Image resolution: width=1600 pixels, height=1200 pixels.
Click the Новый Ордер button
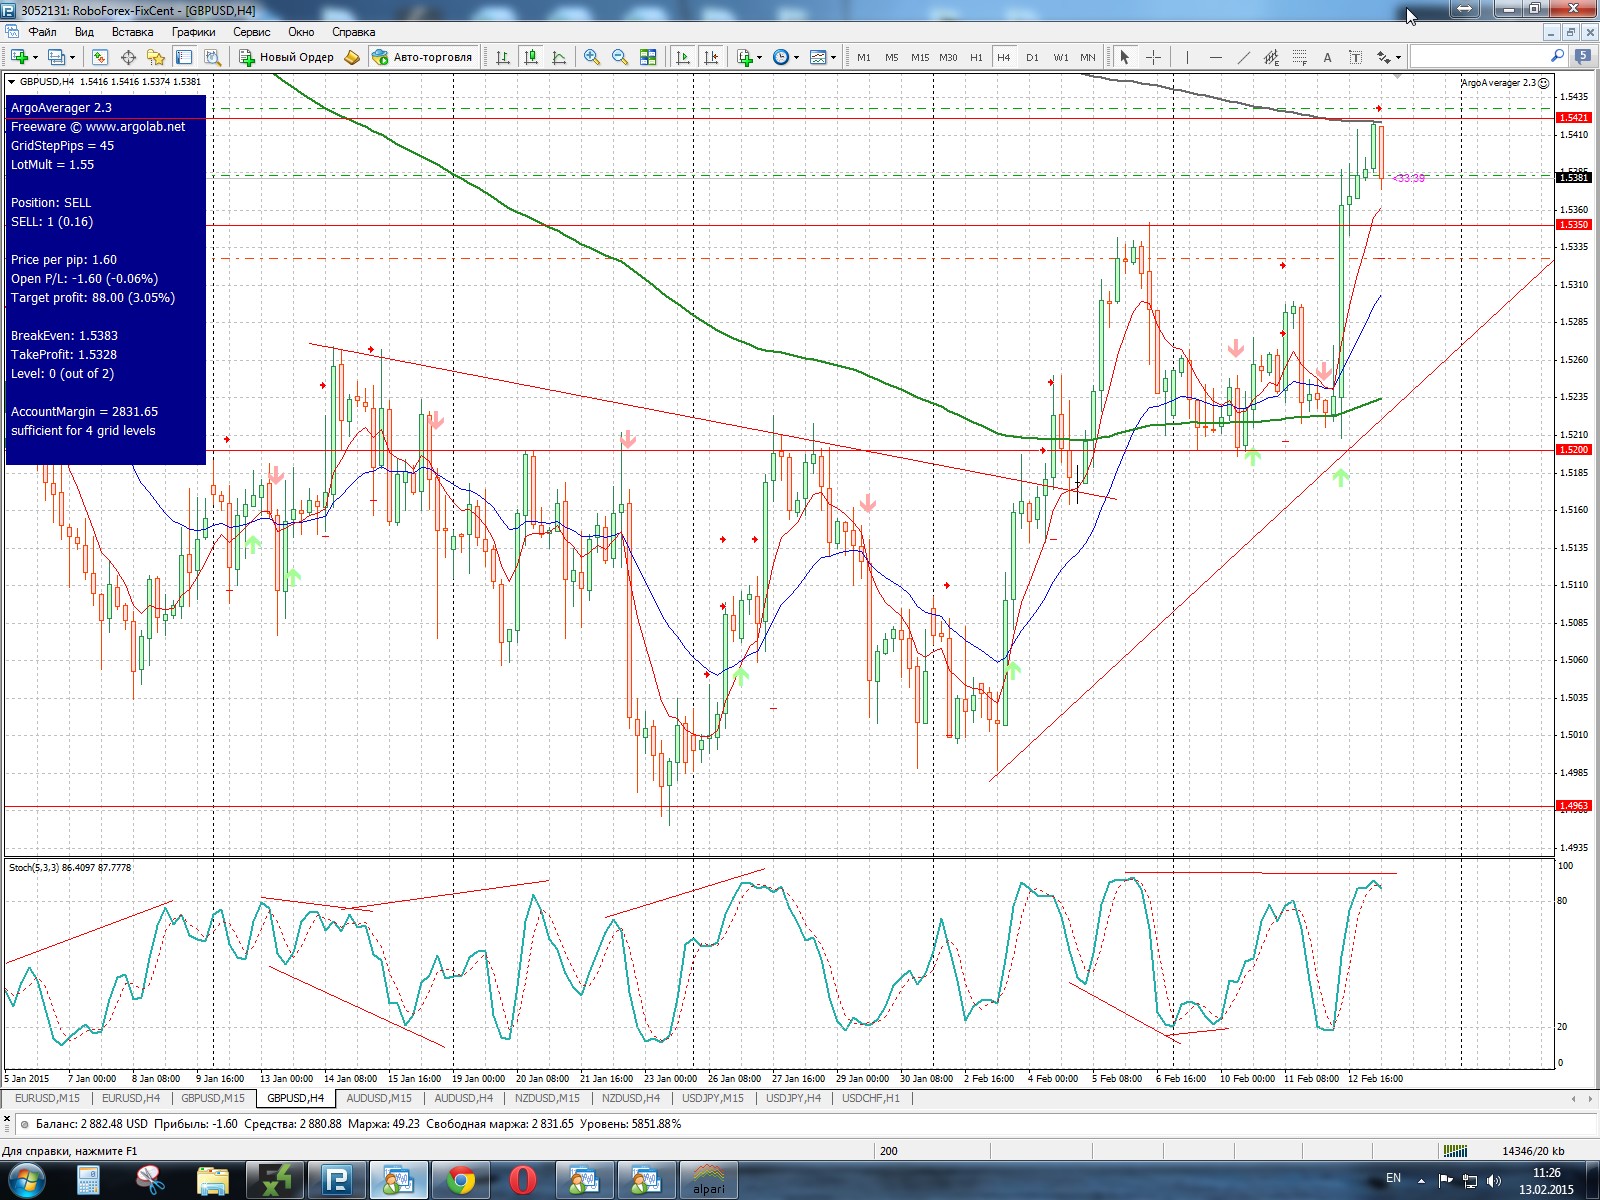[287, 57]
